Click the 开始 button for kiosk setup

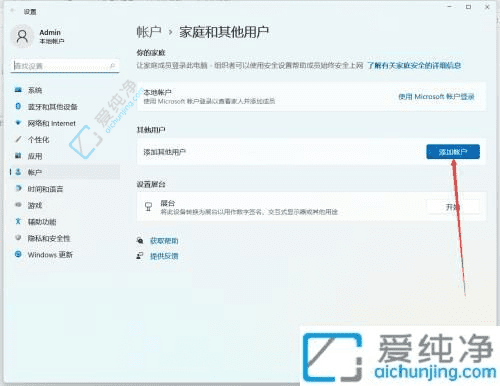(453, 207)
